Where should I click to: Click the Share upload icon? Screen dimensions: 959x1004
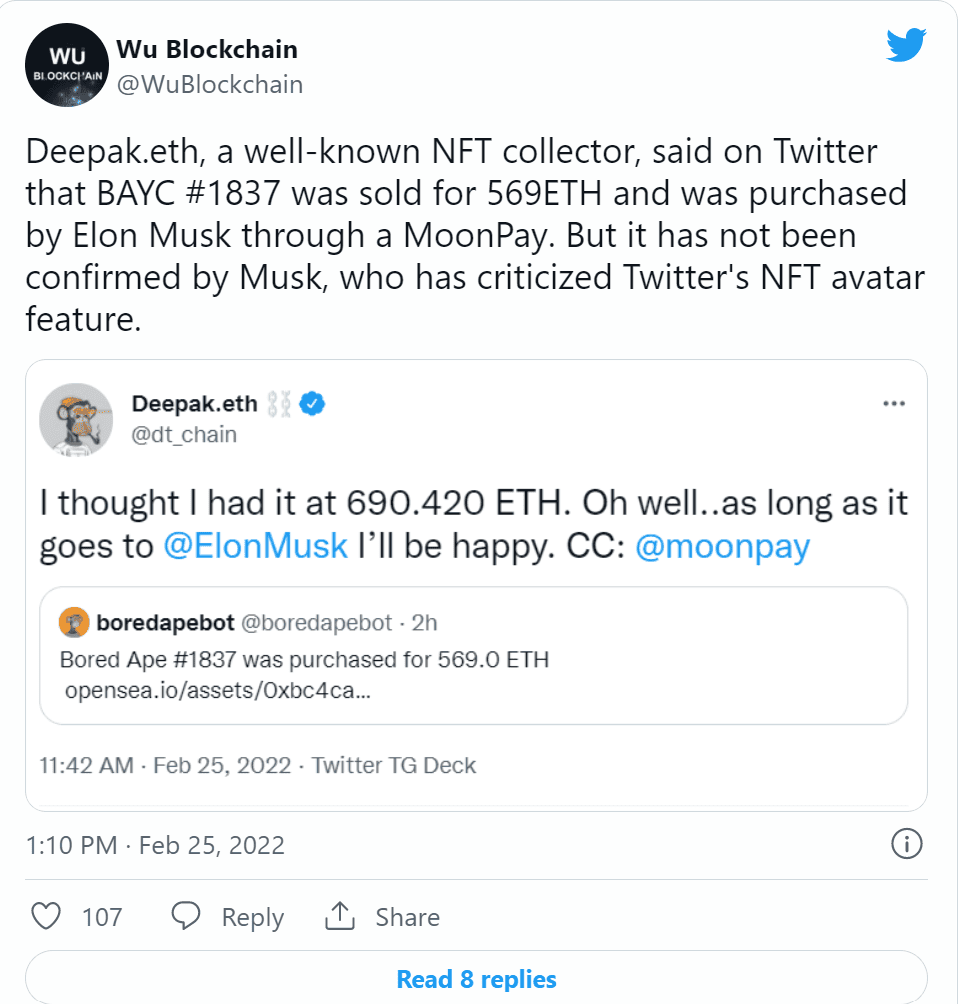[x=339, y=916]
